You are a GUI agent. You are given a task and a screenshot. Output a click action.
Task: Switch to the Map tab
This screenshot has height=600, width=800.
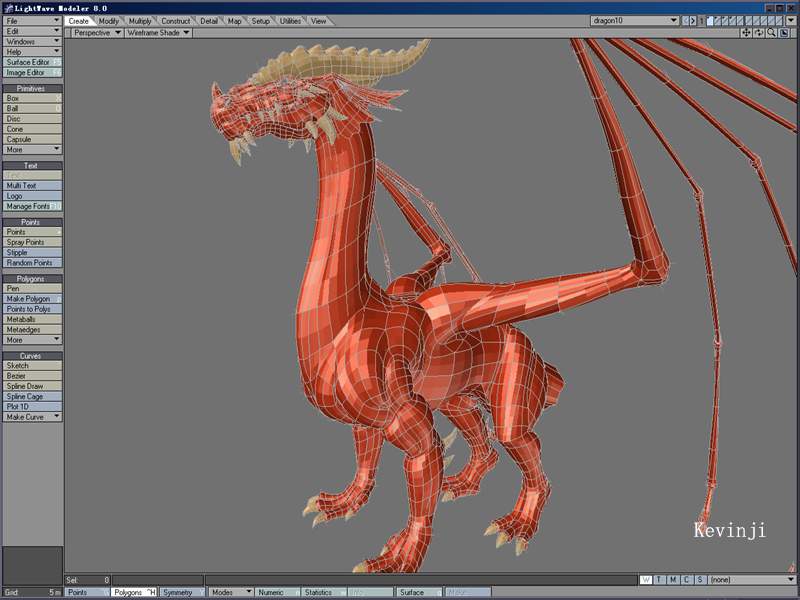pos(235,21)
